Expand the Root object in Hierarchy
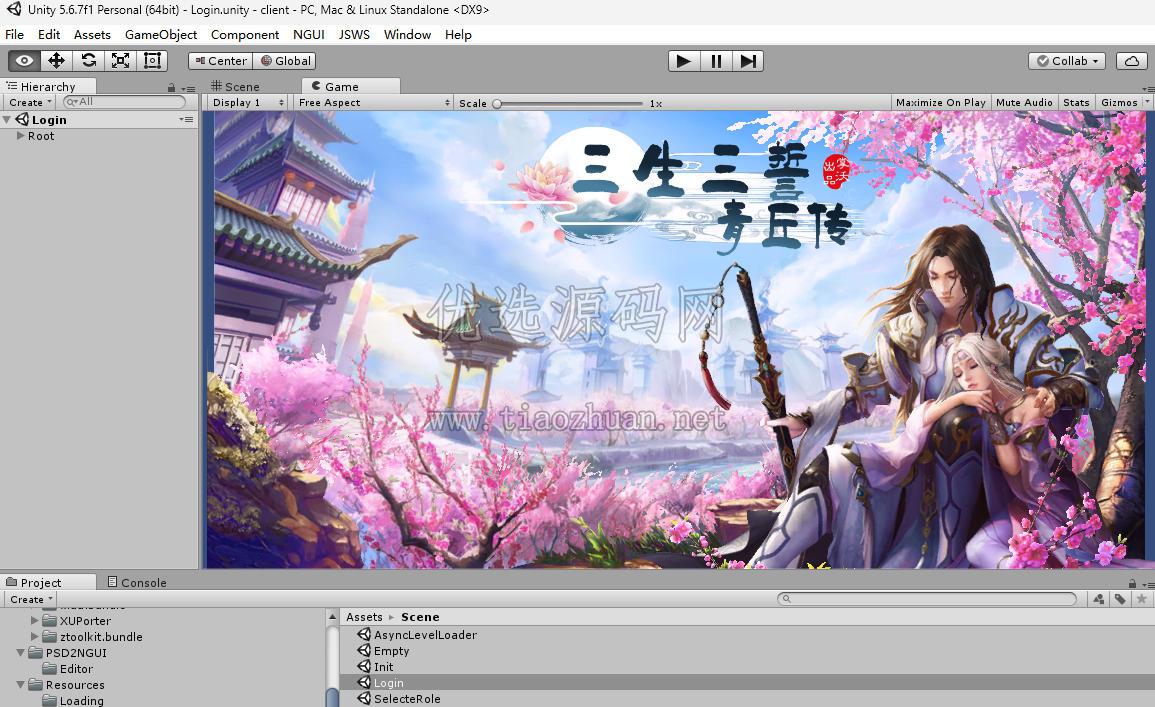The width and height of the screenshot is (1155, 707). [21, 136]
